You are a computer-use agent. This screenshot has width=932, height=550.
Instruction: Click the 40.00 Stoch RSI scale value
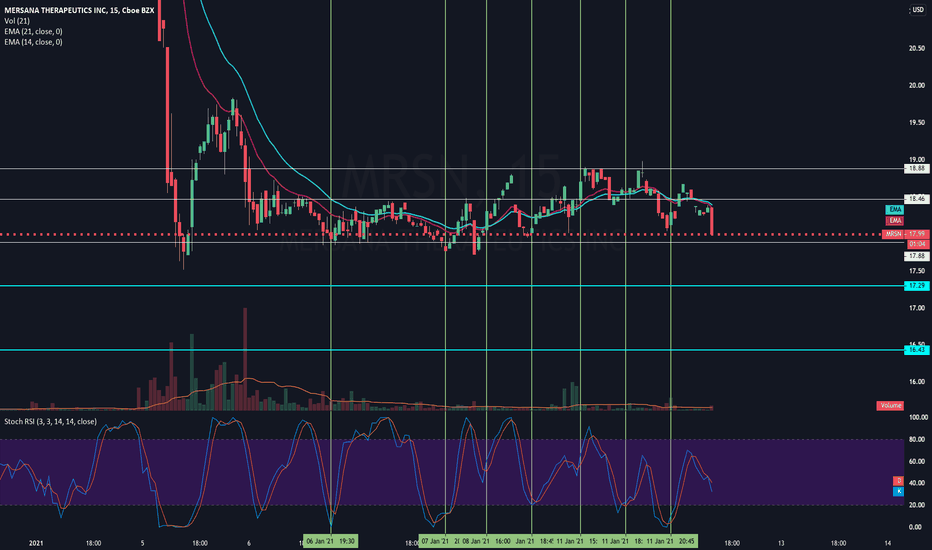[x=917, y=483]
